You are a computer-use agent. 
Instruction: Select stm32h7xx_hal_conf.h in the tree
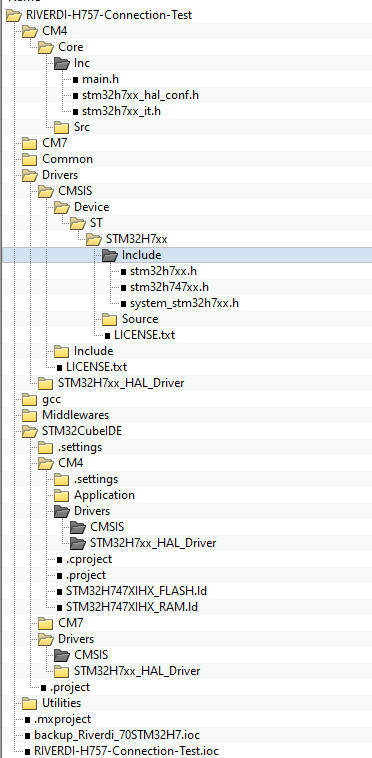point(140,95)
